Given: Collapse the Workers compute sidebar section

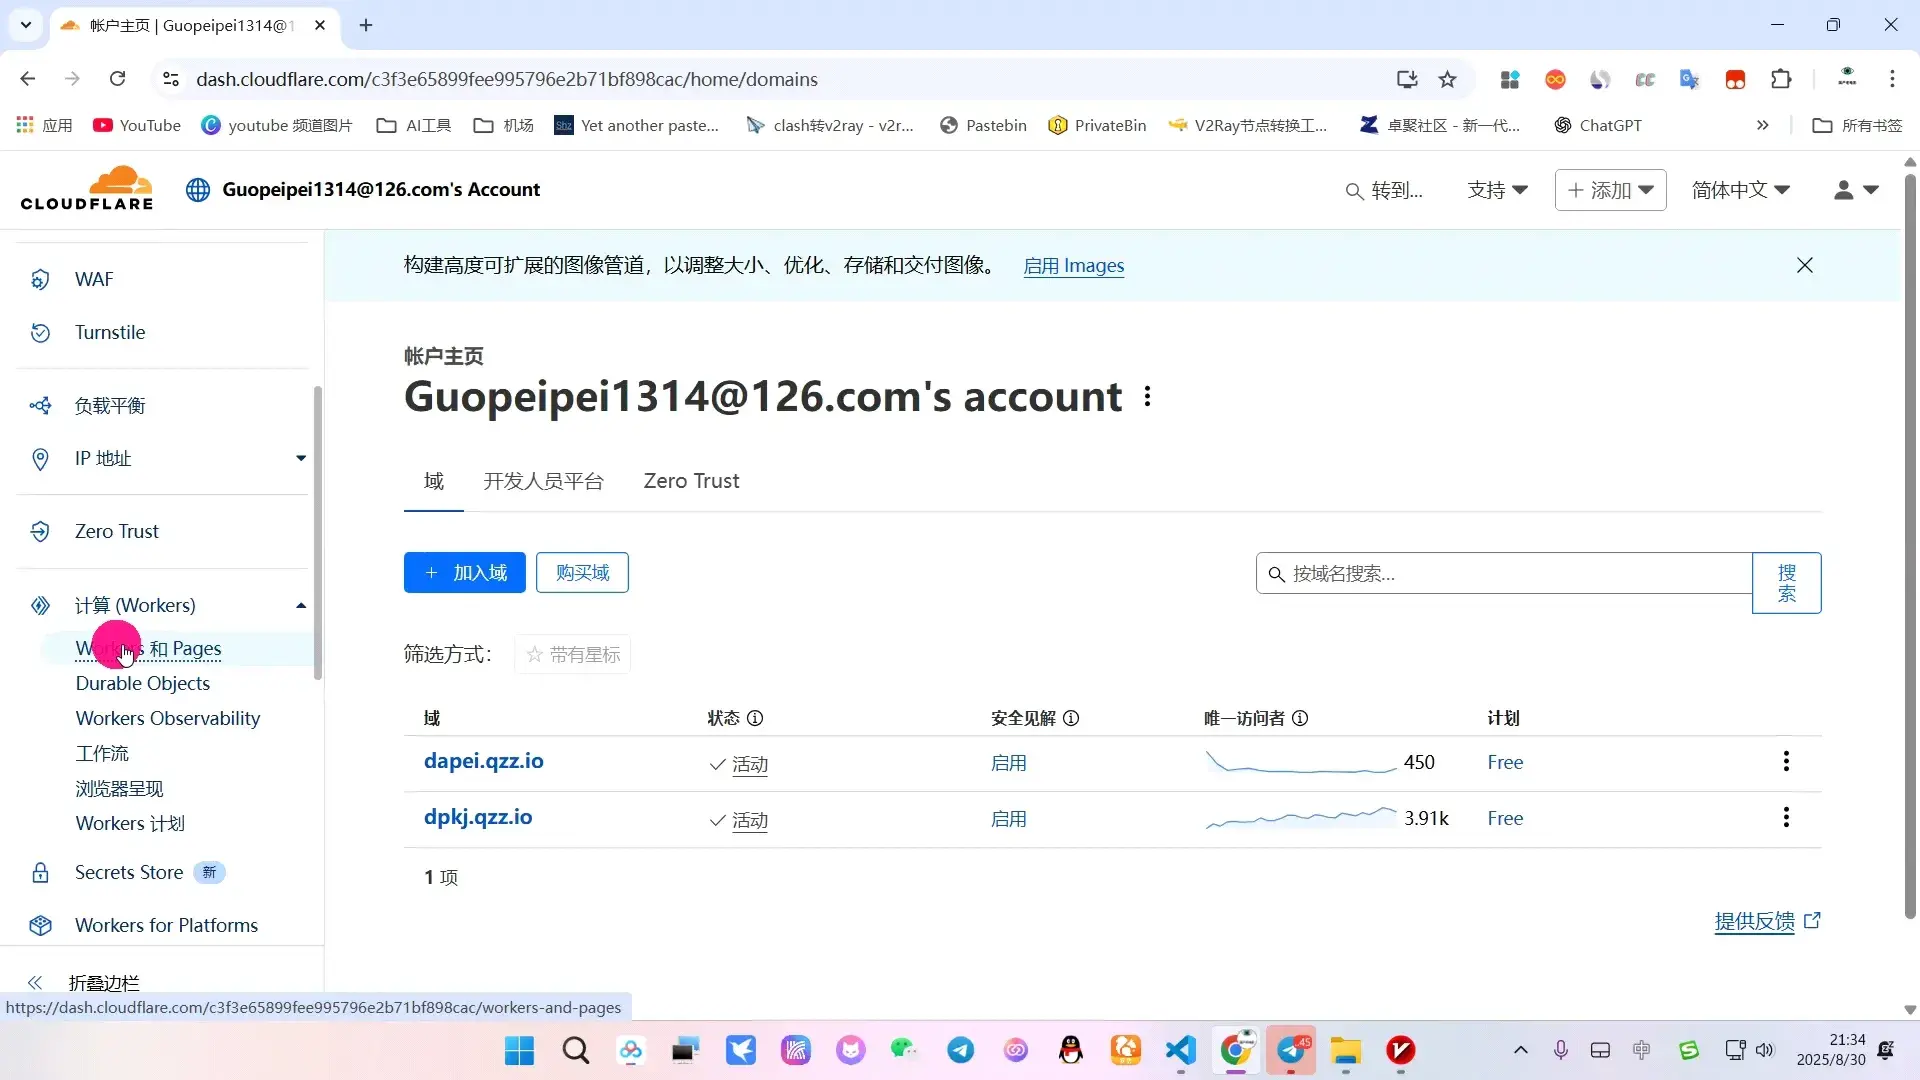Looking at the screenshot, I should [300, 605].
